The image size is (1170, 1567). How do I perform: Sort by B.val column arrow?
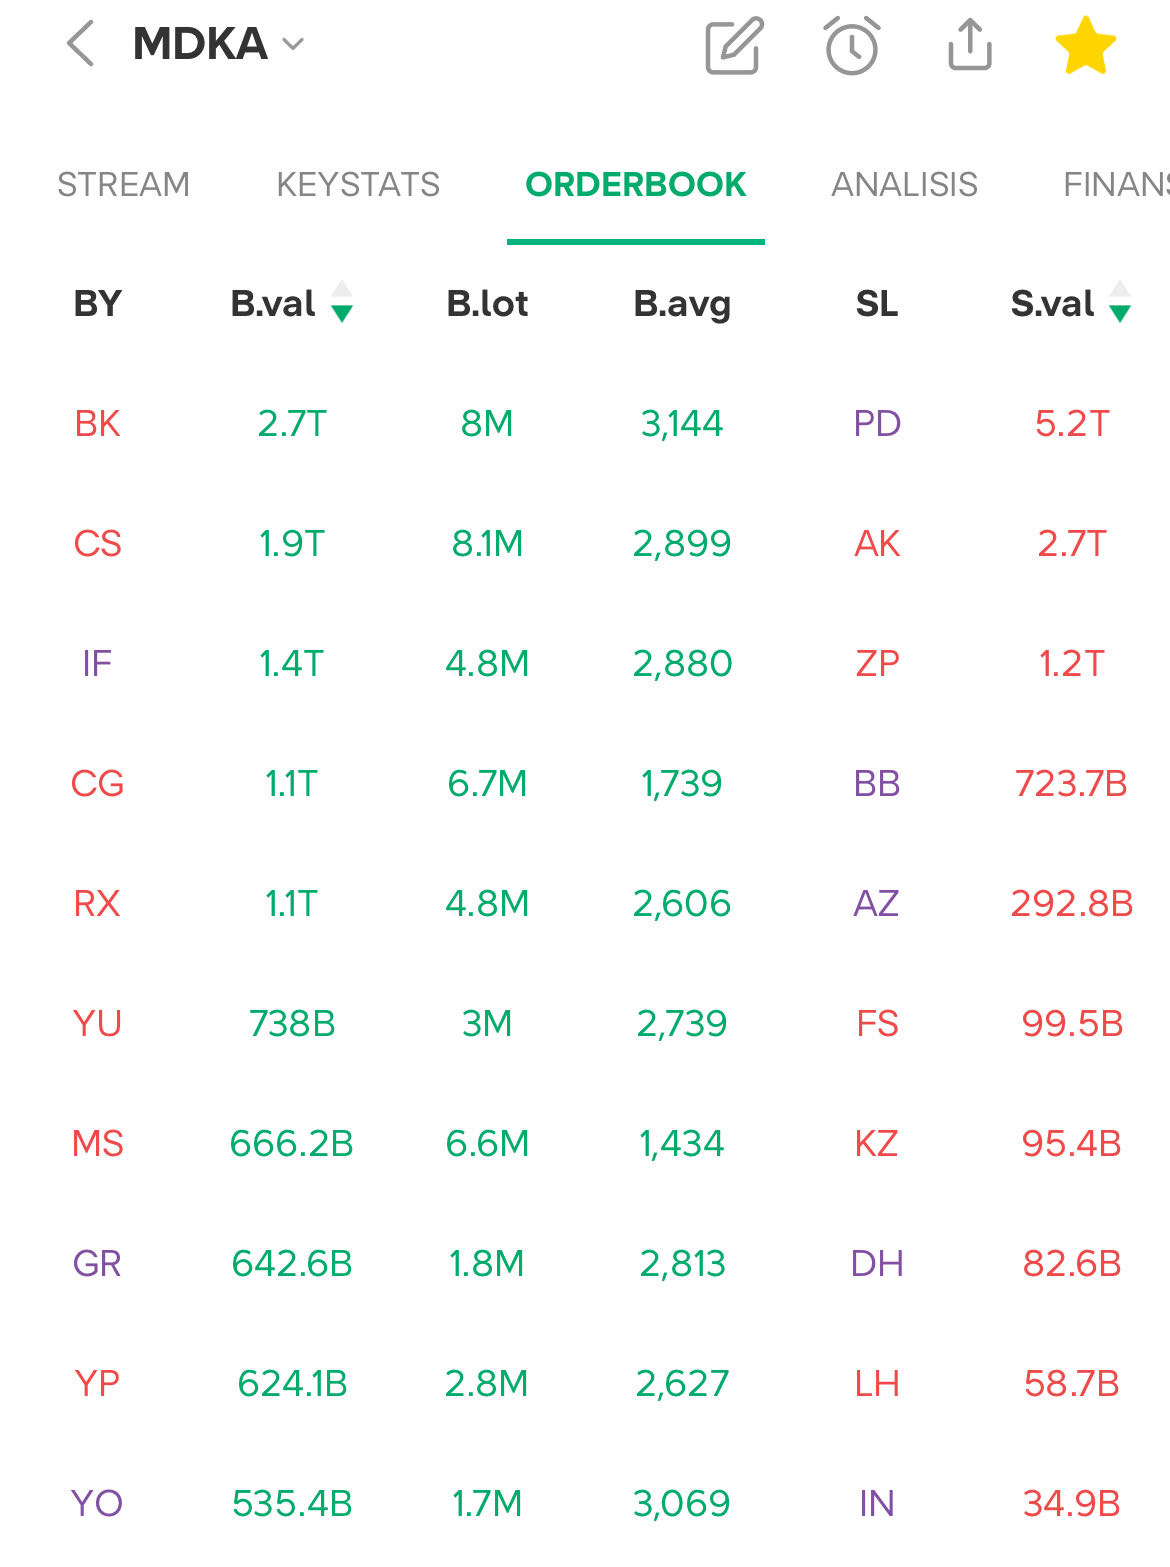[x=342, y=302]
